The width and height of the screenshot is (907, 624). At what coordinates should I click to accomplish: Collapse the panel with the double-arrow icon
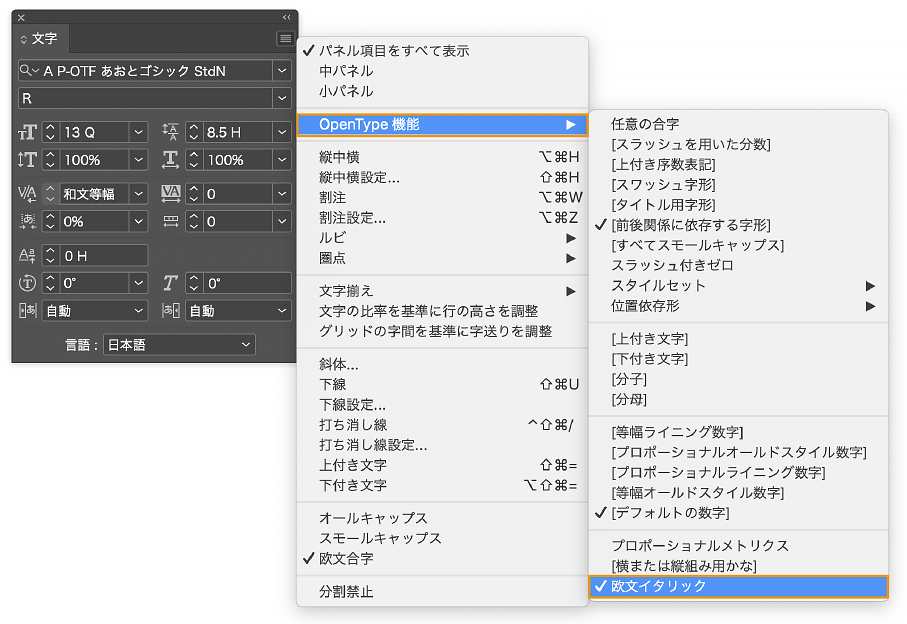tap(287, 17)
